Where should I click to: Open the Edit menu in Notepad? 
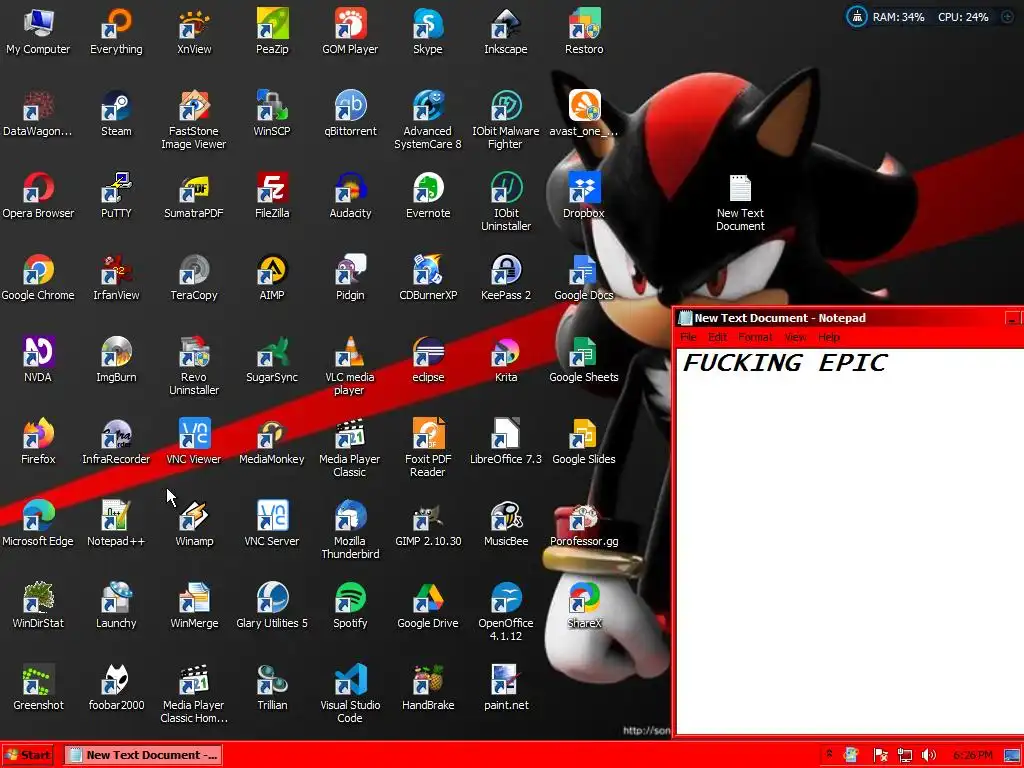[717, 337]
